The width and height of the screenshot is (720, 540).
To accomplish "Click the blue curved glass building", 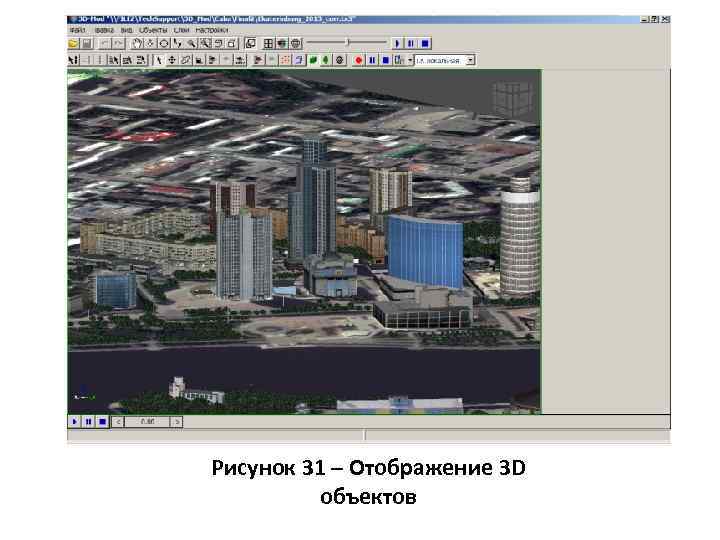I will point(425,251).
